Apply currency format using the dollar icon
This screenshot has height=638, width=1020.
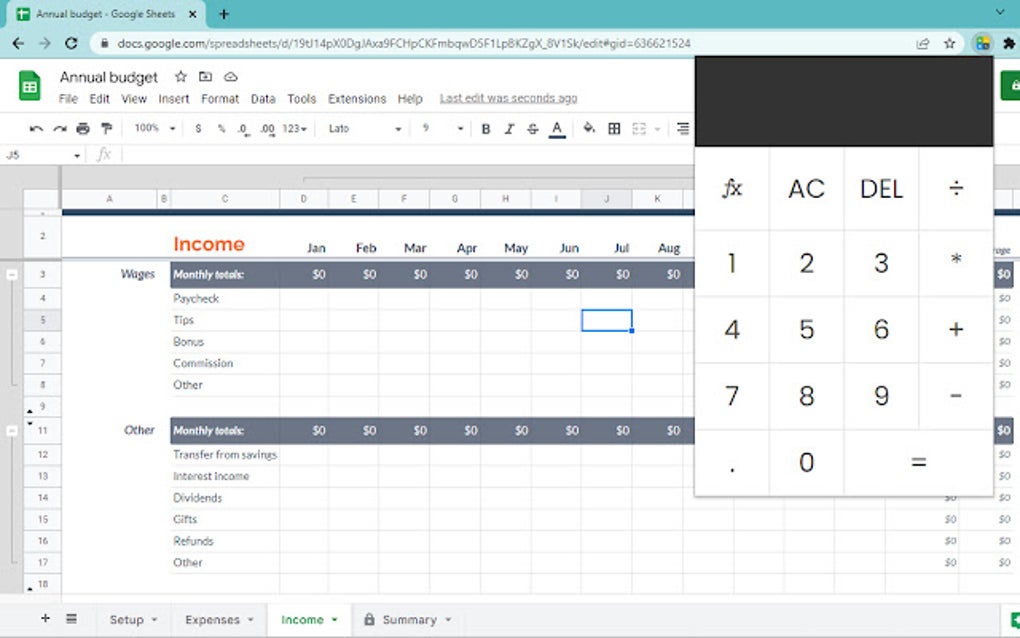198,129
